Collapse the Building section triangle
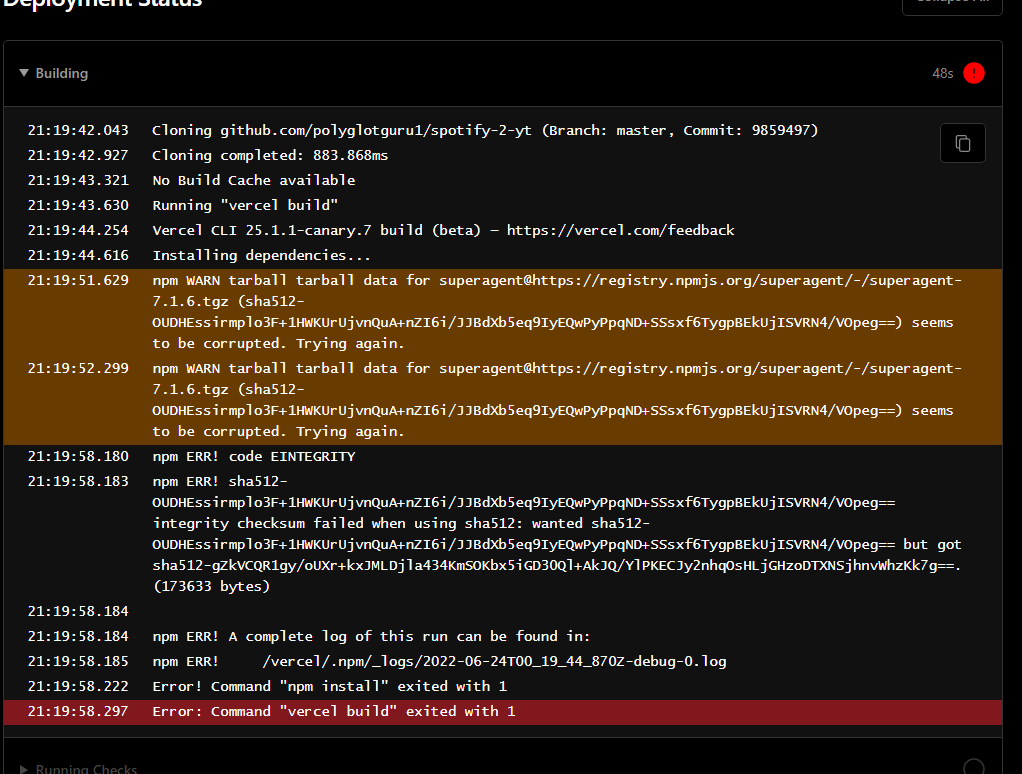Screen dimensions: 1022x774 (24, 73)
